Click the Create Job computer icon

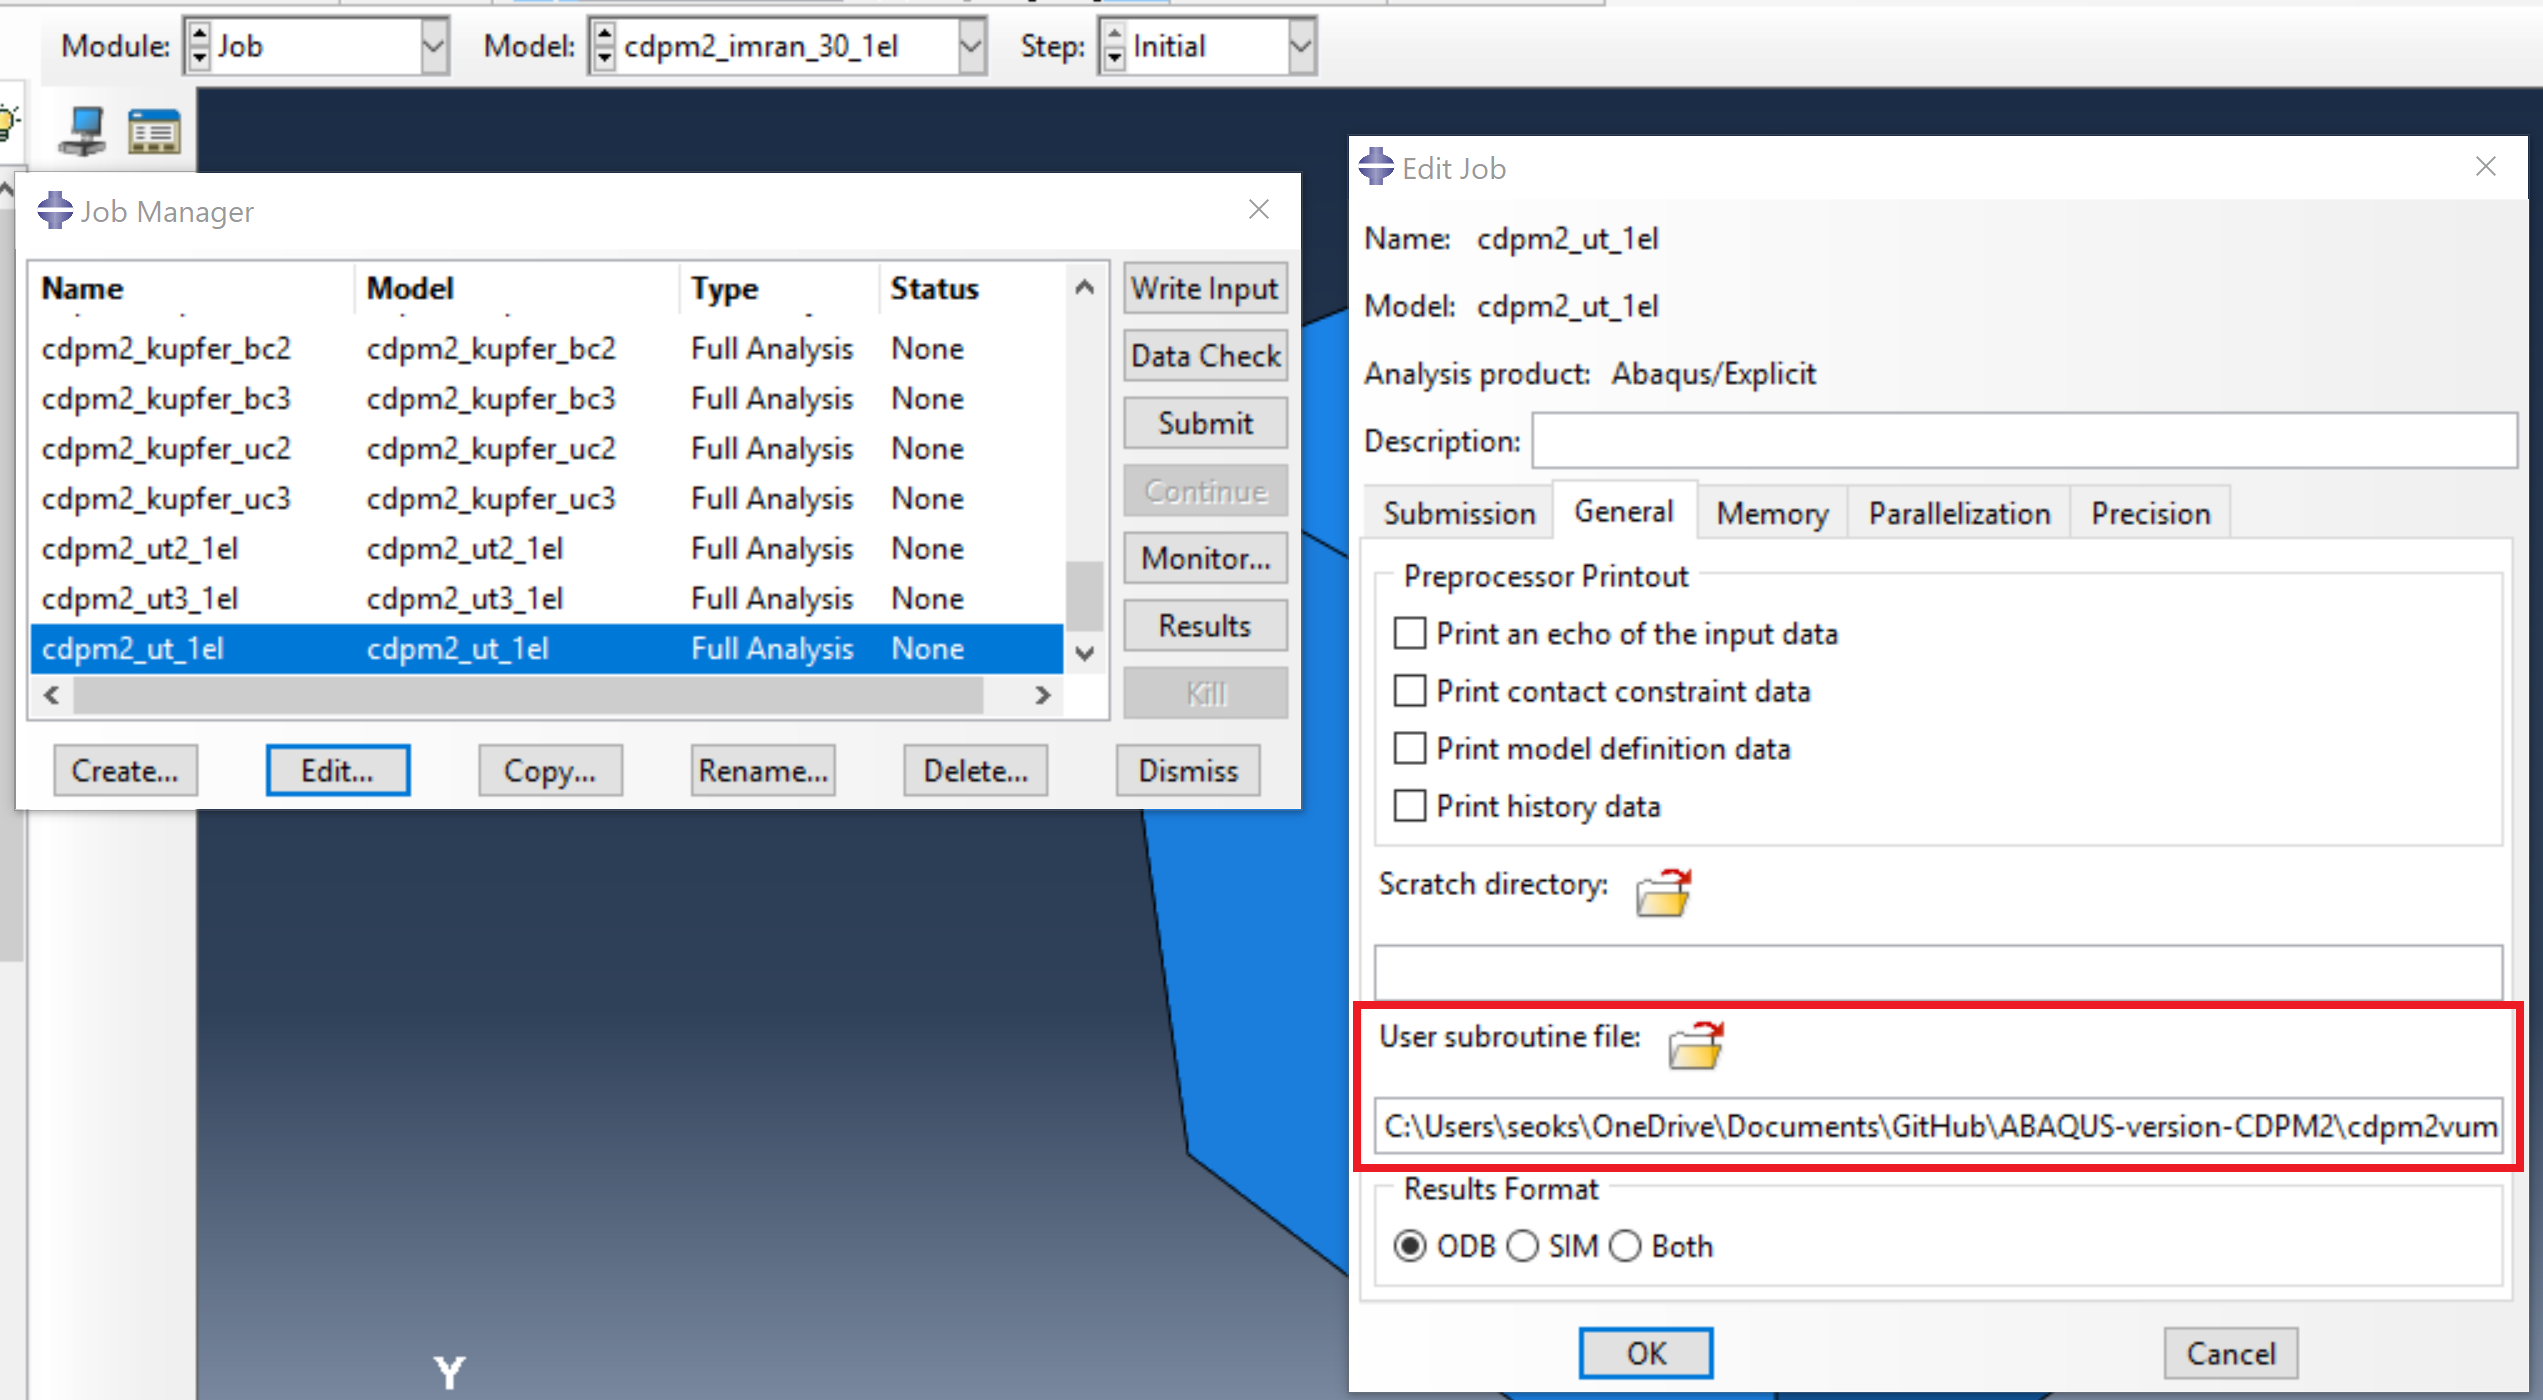click(x=82, y=131)
